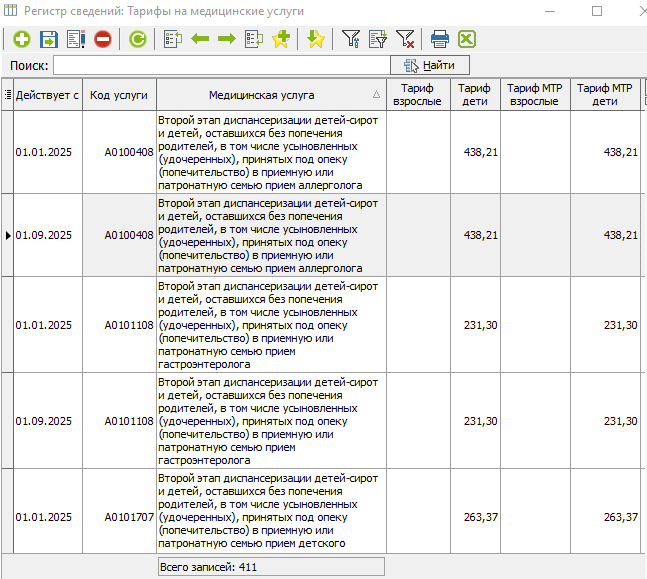Click the green right arrow icon
This screenshot has width=647, height=579.
click(x=226, y=39)
